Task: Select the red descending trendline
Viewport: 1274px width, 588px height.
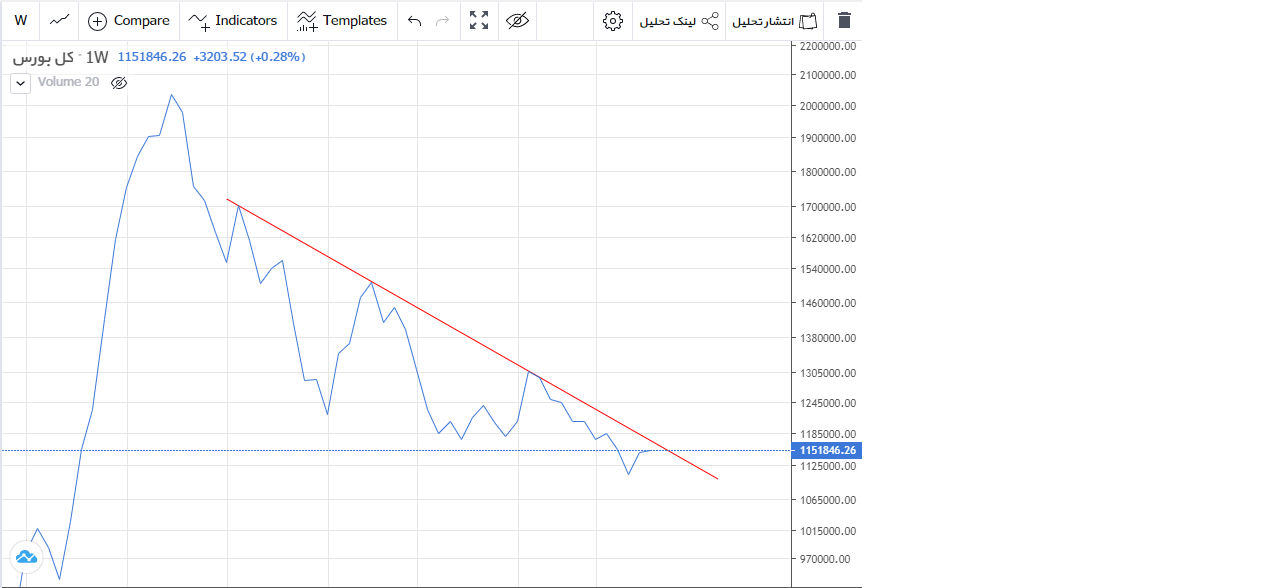Action: (x=472, y=339)
